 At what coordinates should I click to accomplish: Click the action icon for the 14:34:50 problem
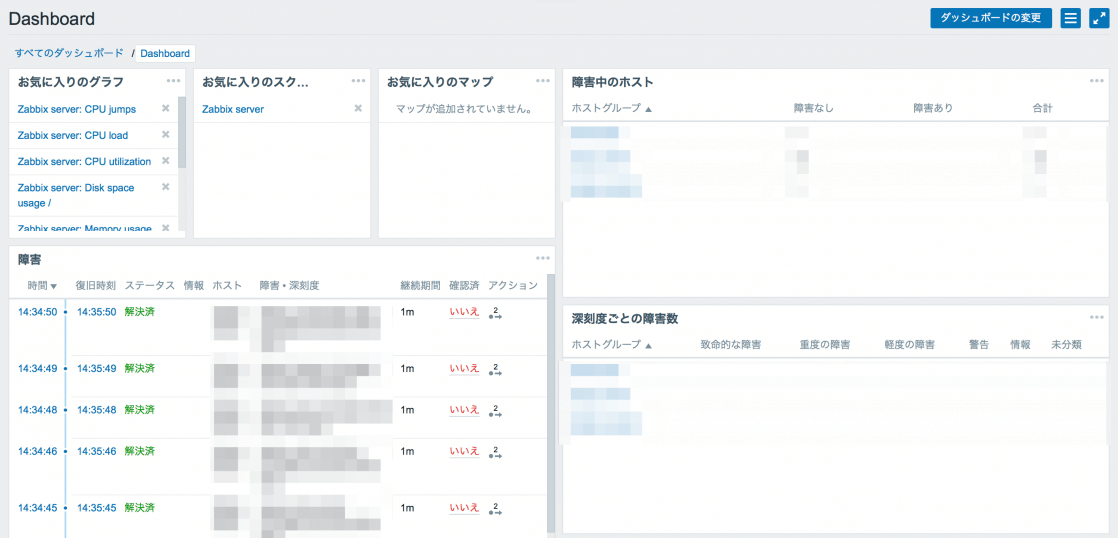(x=494, y=313)
